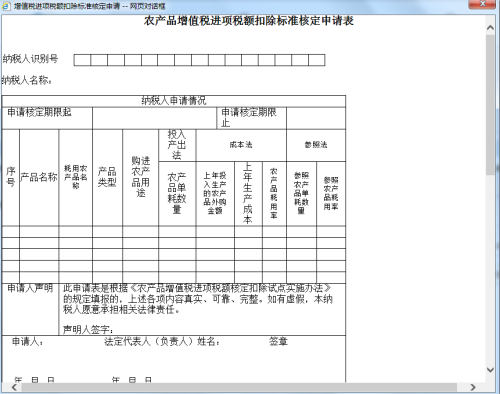Click the horizontal scrollbar thumb

(239, 387)
